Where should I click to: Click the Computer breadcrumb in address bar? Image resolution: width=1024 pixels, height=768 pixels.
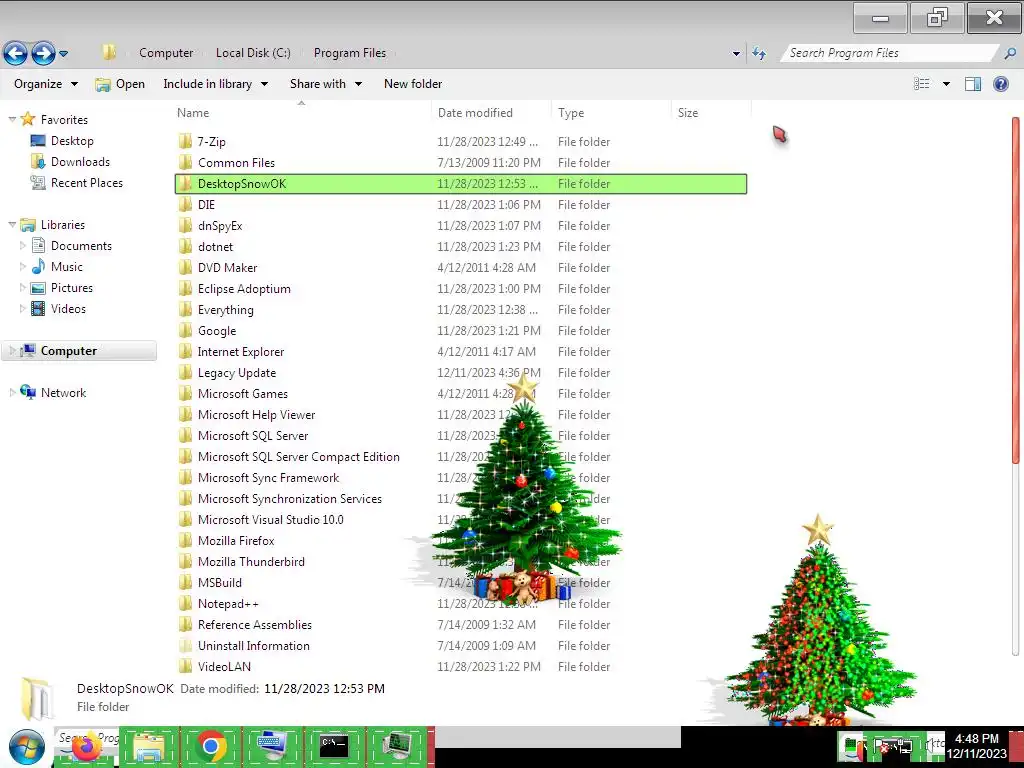tap(166, 53)
